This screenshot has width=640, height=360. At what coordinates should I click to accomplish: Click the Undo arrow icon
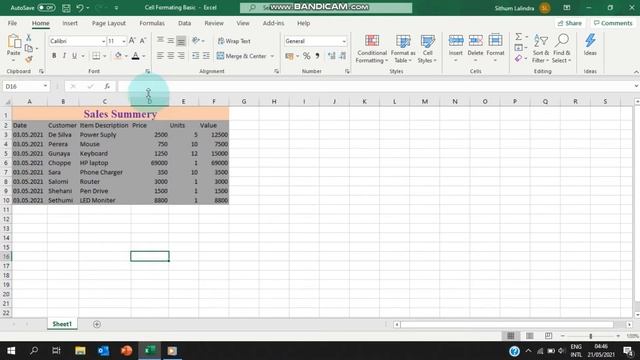click(80, 7)
